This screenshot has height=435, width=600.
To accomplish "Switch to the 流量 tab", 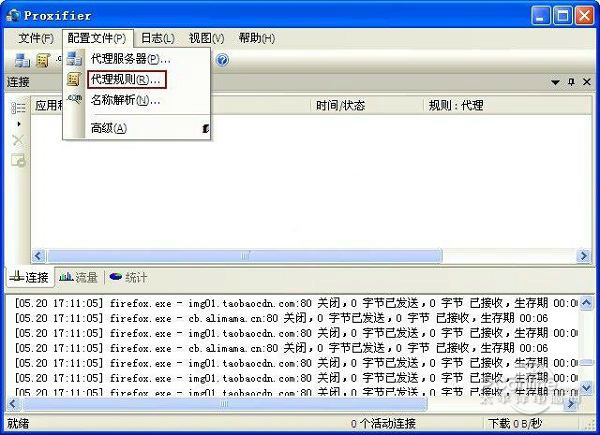I will (x=79, y=277).
